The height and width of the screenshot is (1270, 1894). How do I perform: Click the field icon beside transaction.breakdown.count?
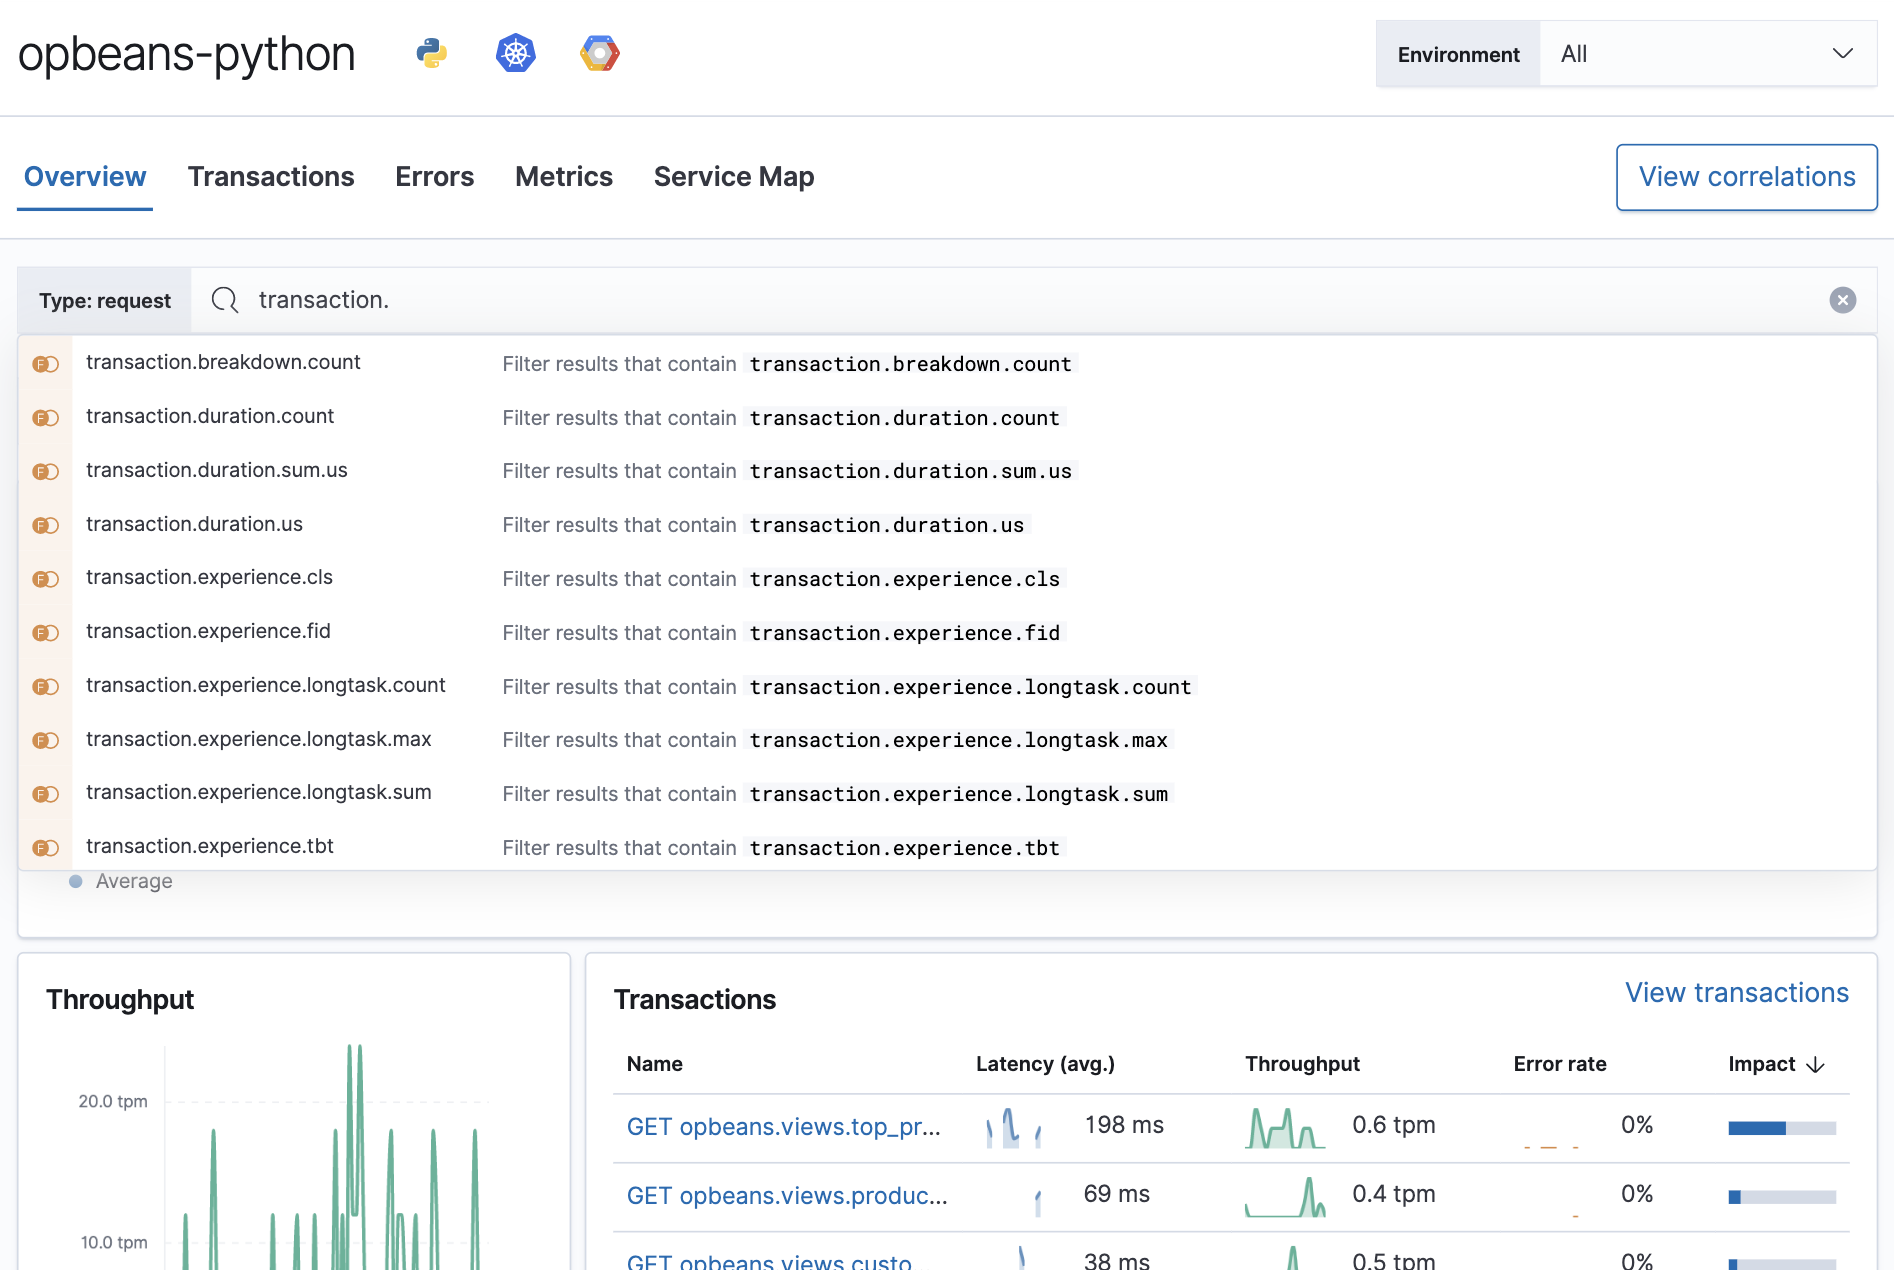coord(45,364)
